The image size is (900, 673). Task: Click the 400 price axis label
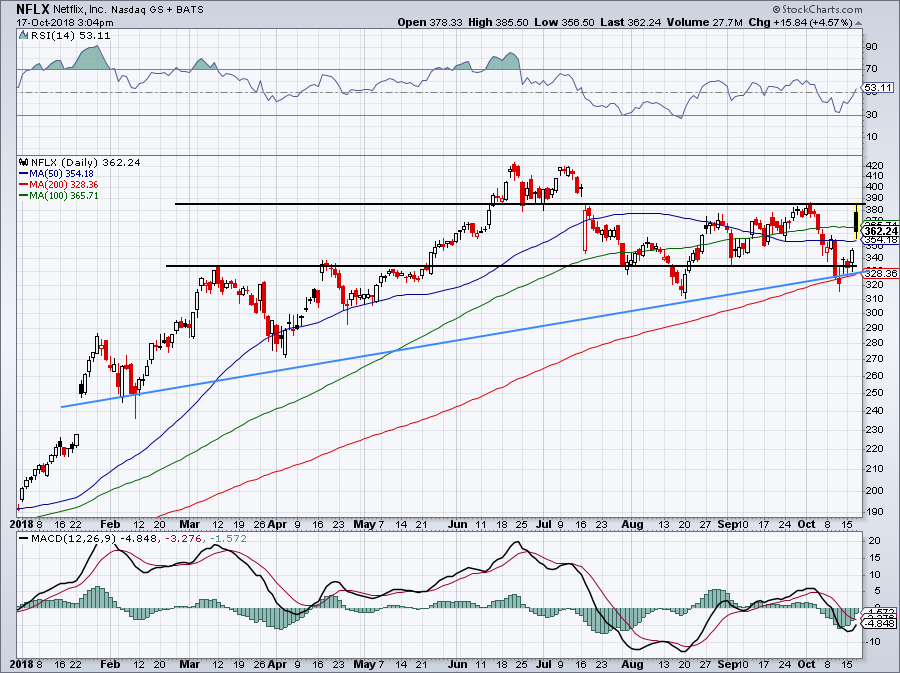coord(875,186)
